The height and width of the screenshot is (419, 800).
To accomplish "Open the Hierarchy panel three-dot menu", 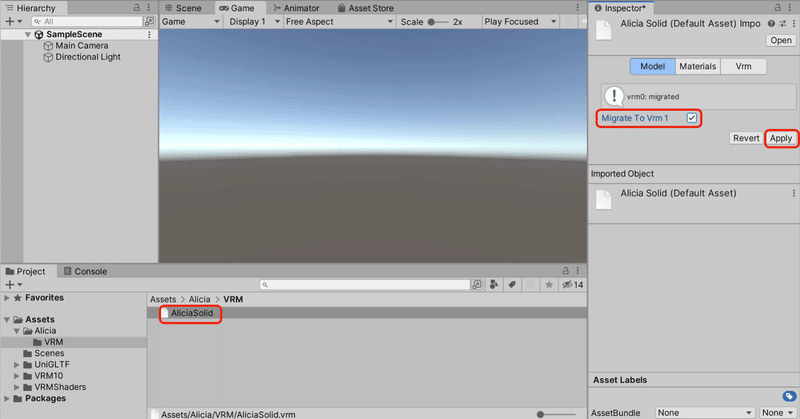I will tap(148, 8).
